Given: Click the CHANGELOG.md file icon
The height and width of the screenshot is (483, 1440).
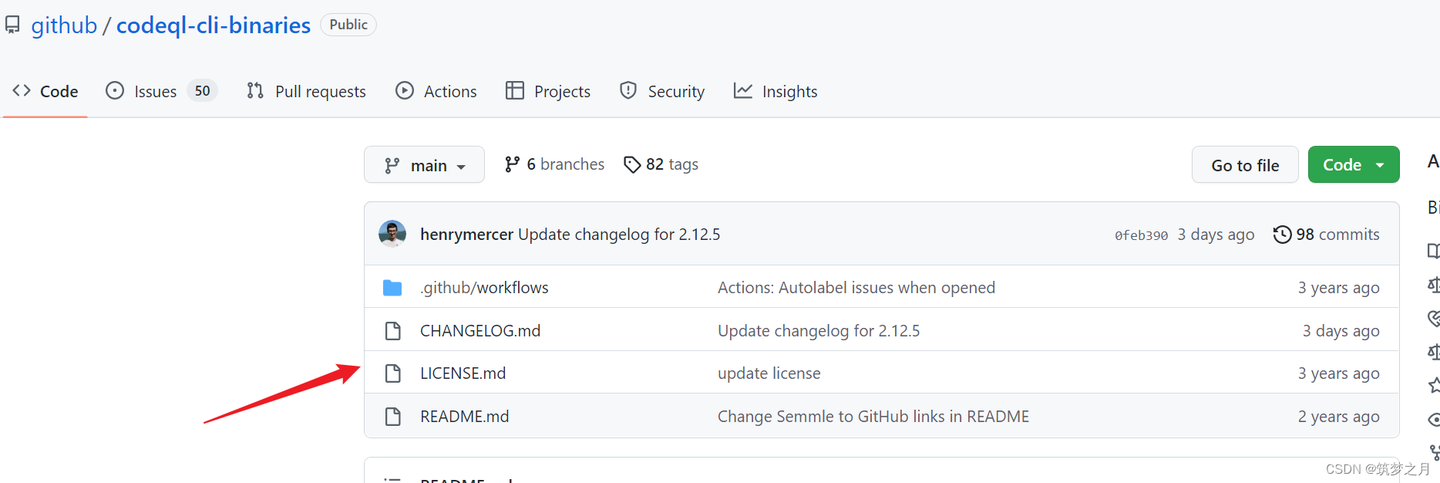Looking at the screenshot, I should tap(392, 331).
